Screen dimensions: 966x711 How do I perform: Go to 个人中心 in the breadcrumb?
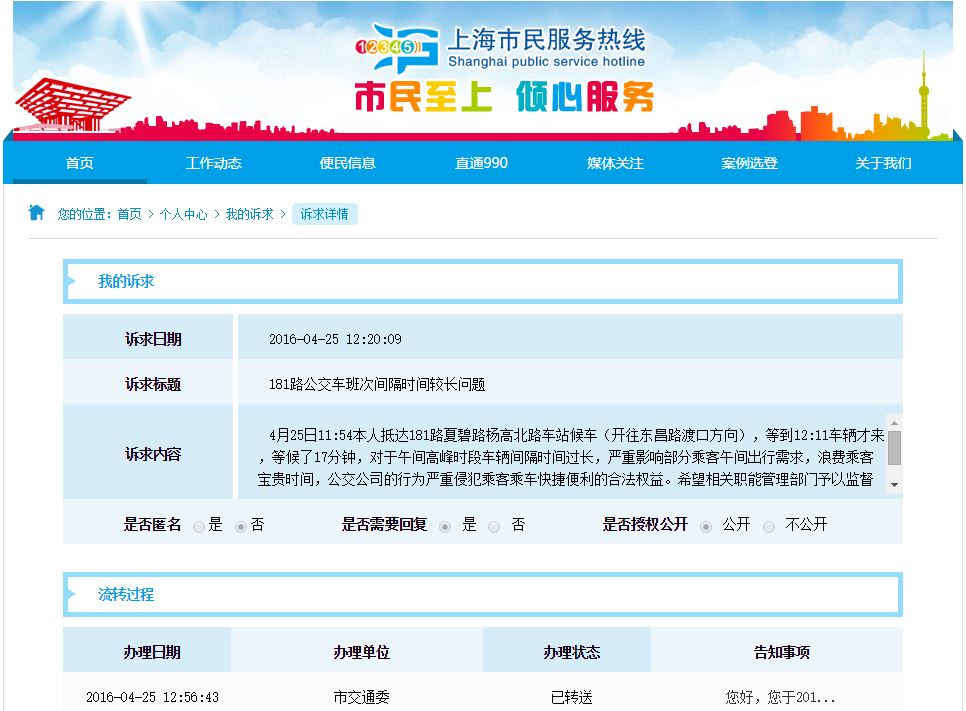click(x=183, y=214)
